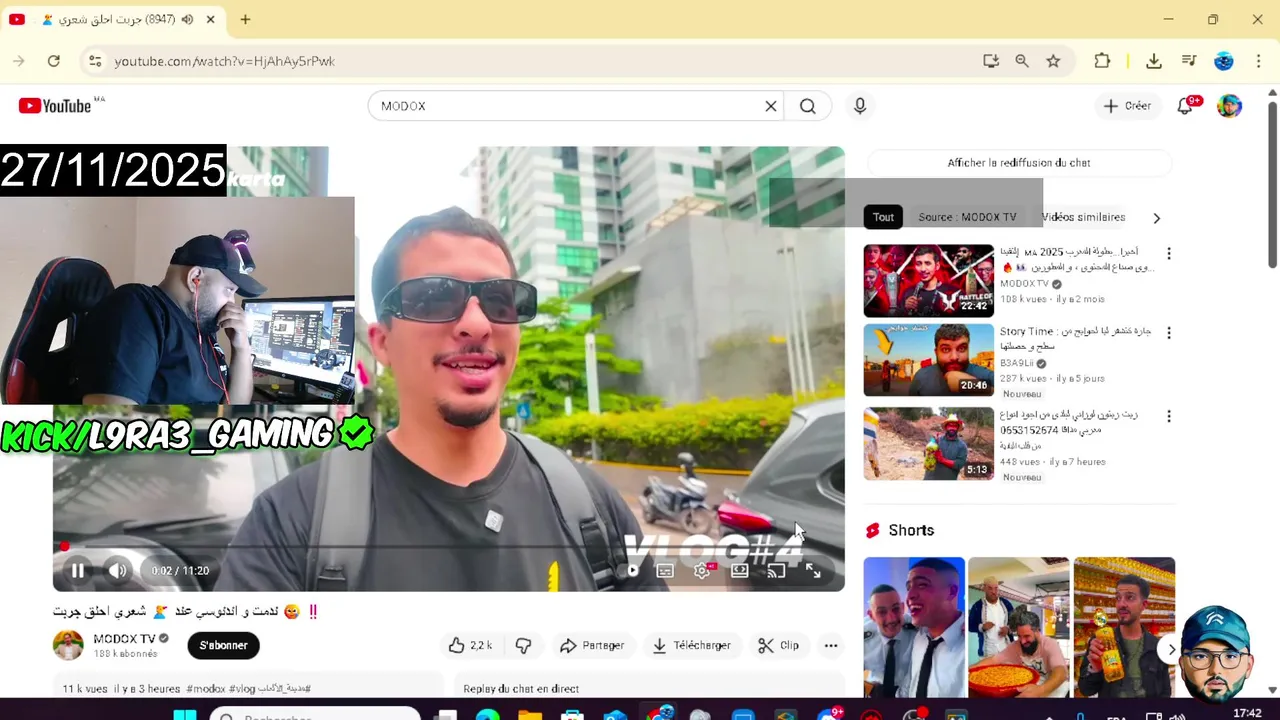Open the Story Time 20:46 video thumbnail
This screenshot has height=720, width=1280.
pos(929,360)
